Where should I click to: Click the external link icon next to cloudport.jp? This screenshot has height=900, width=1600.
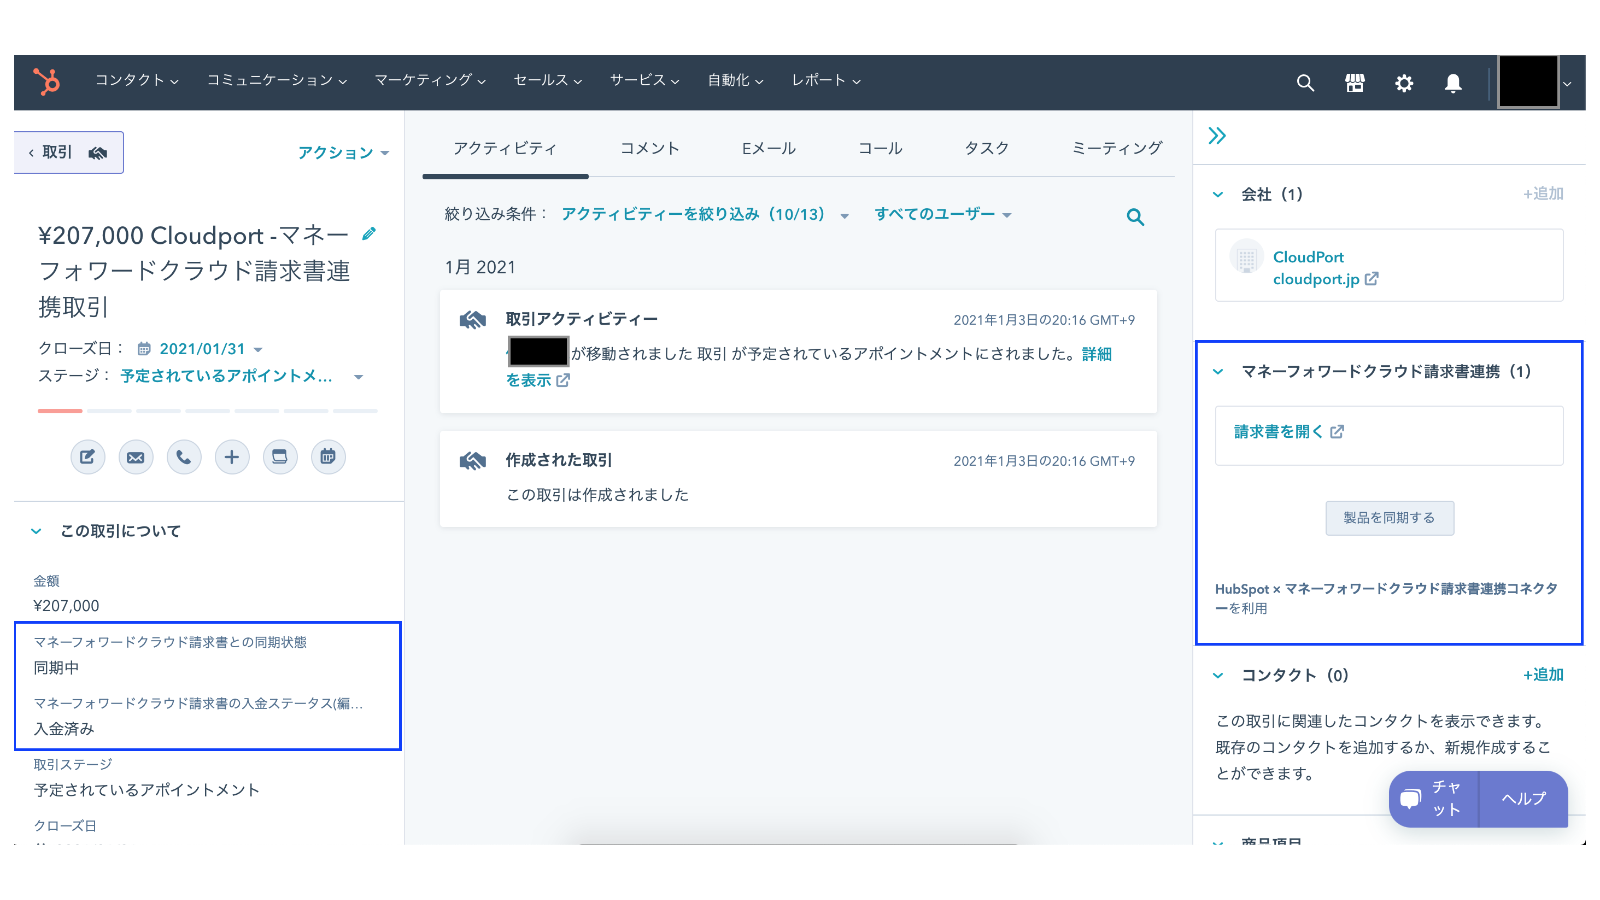[x=1372, y=279]
